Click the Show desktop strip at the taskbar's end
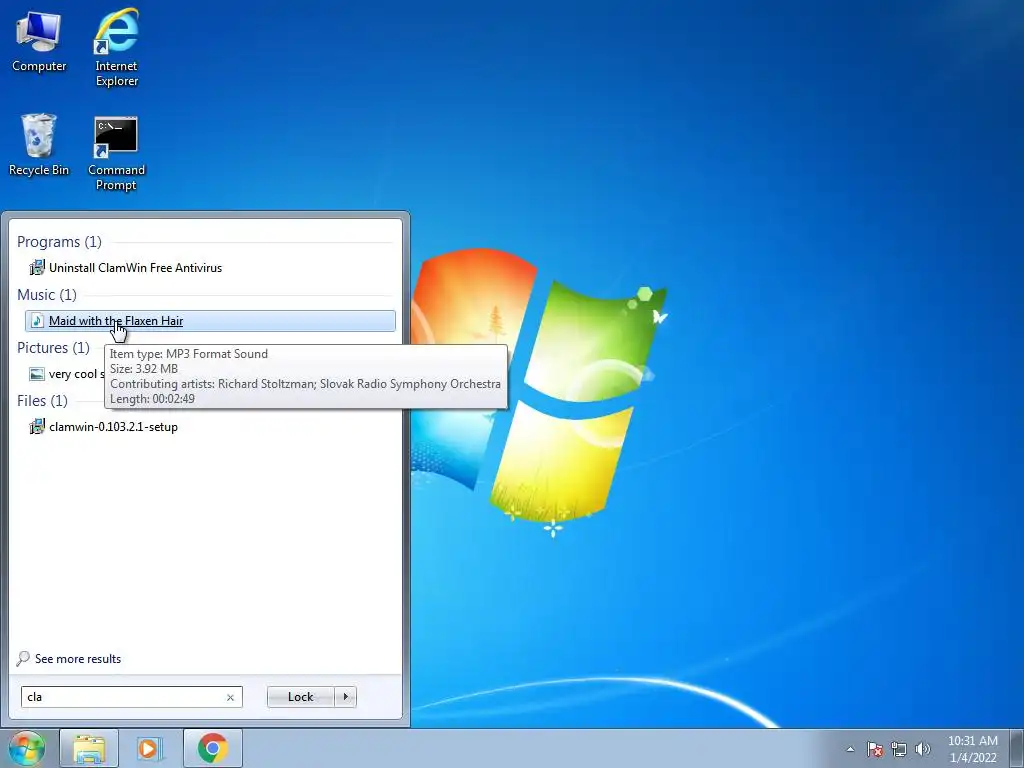The height and width of the screenshot is (768, 1024). [1017, 748]
